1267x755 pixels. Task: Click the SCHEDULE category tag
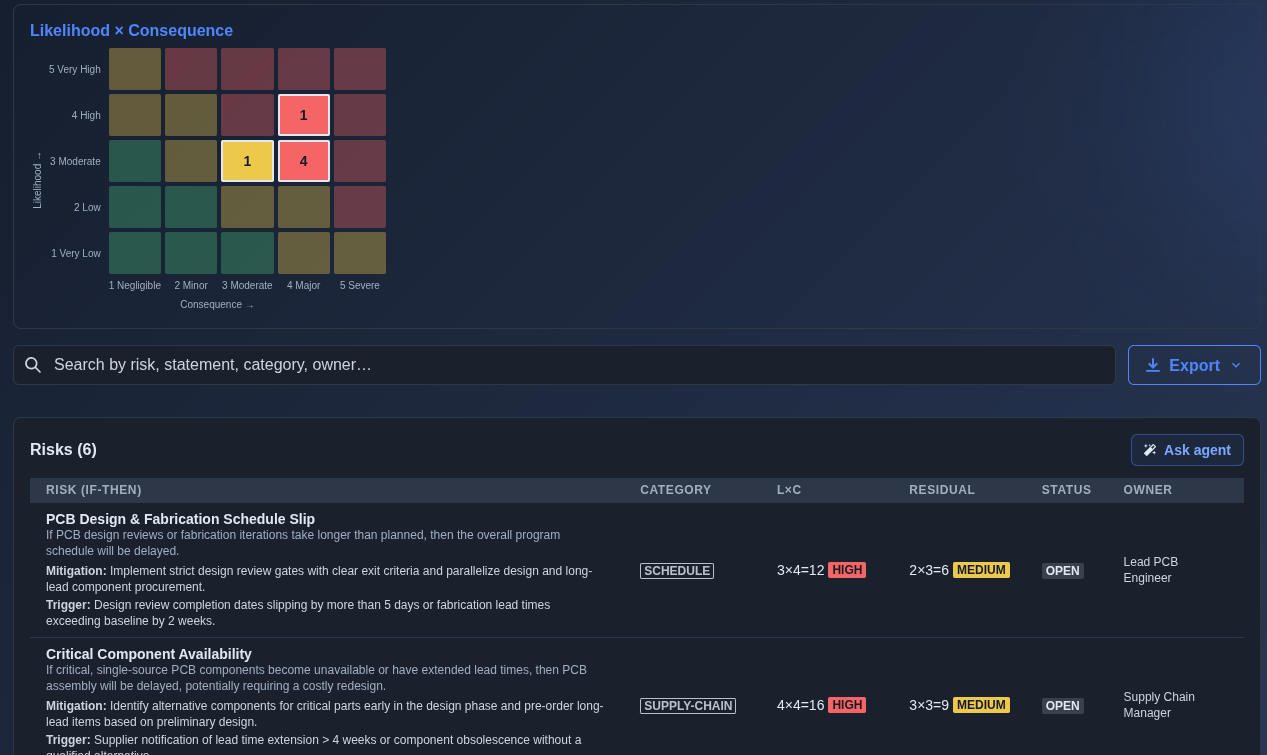click(x=677, y=571)
